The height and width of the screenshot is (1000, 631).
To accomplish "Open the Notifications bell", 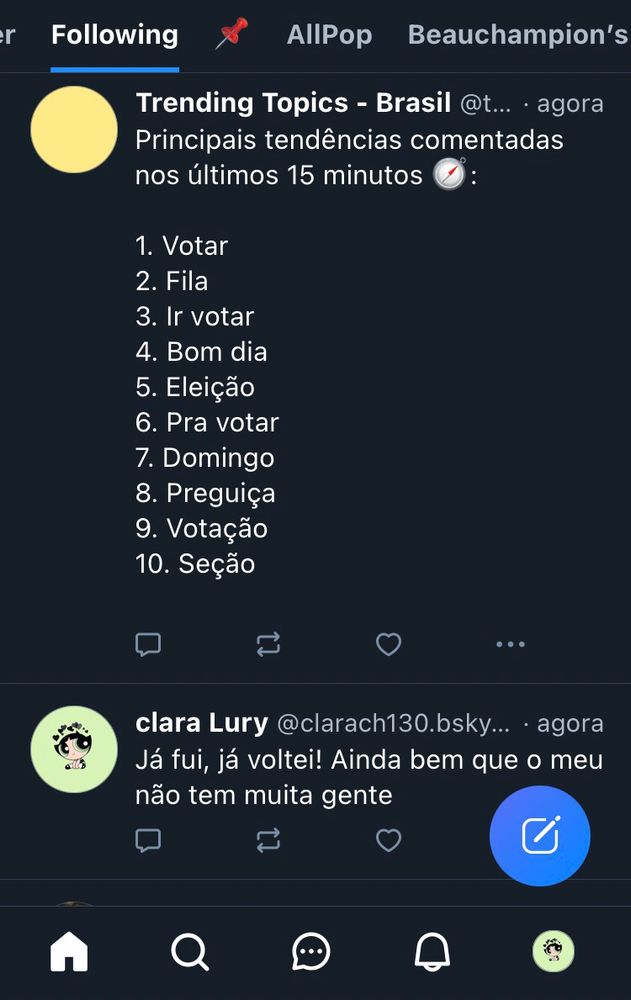I will [x=432, y=951].
